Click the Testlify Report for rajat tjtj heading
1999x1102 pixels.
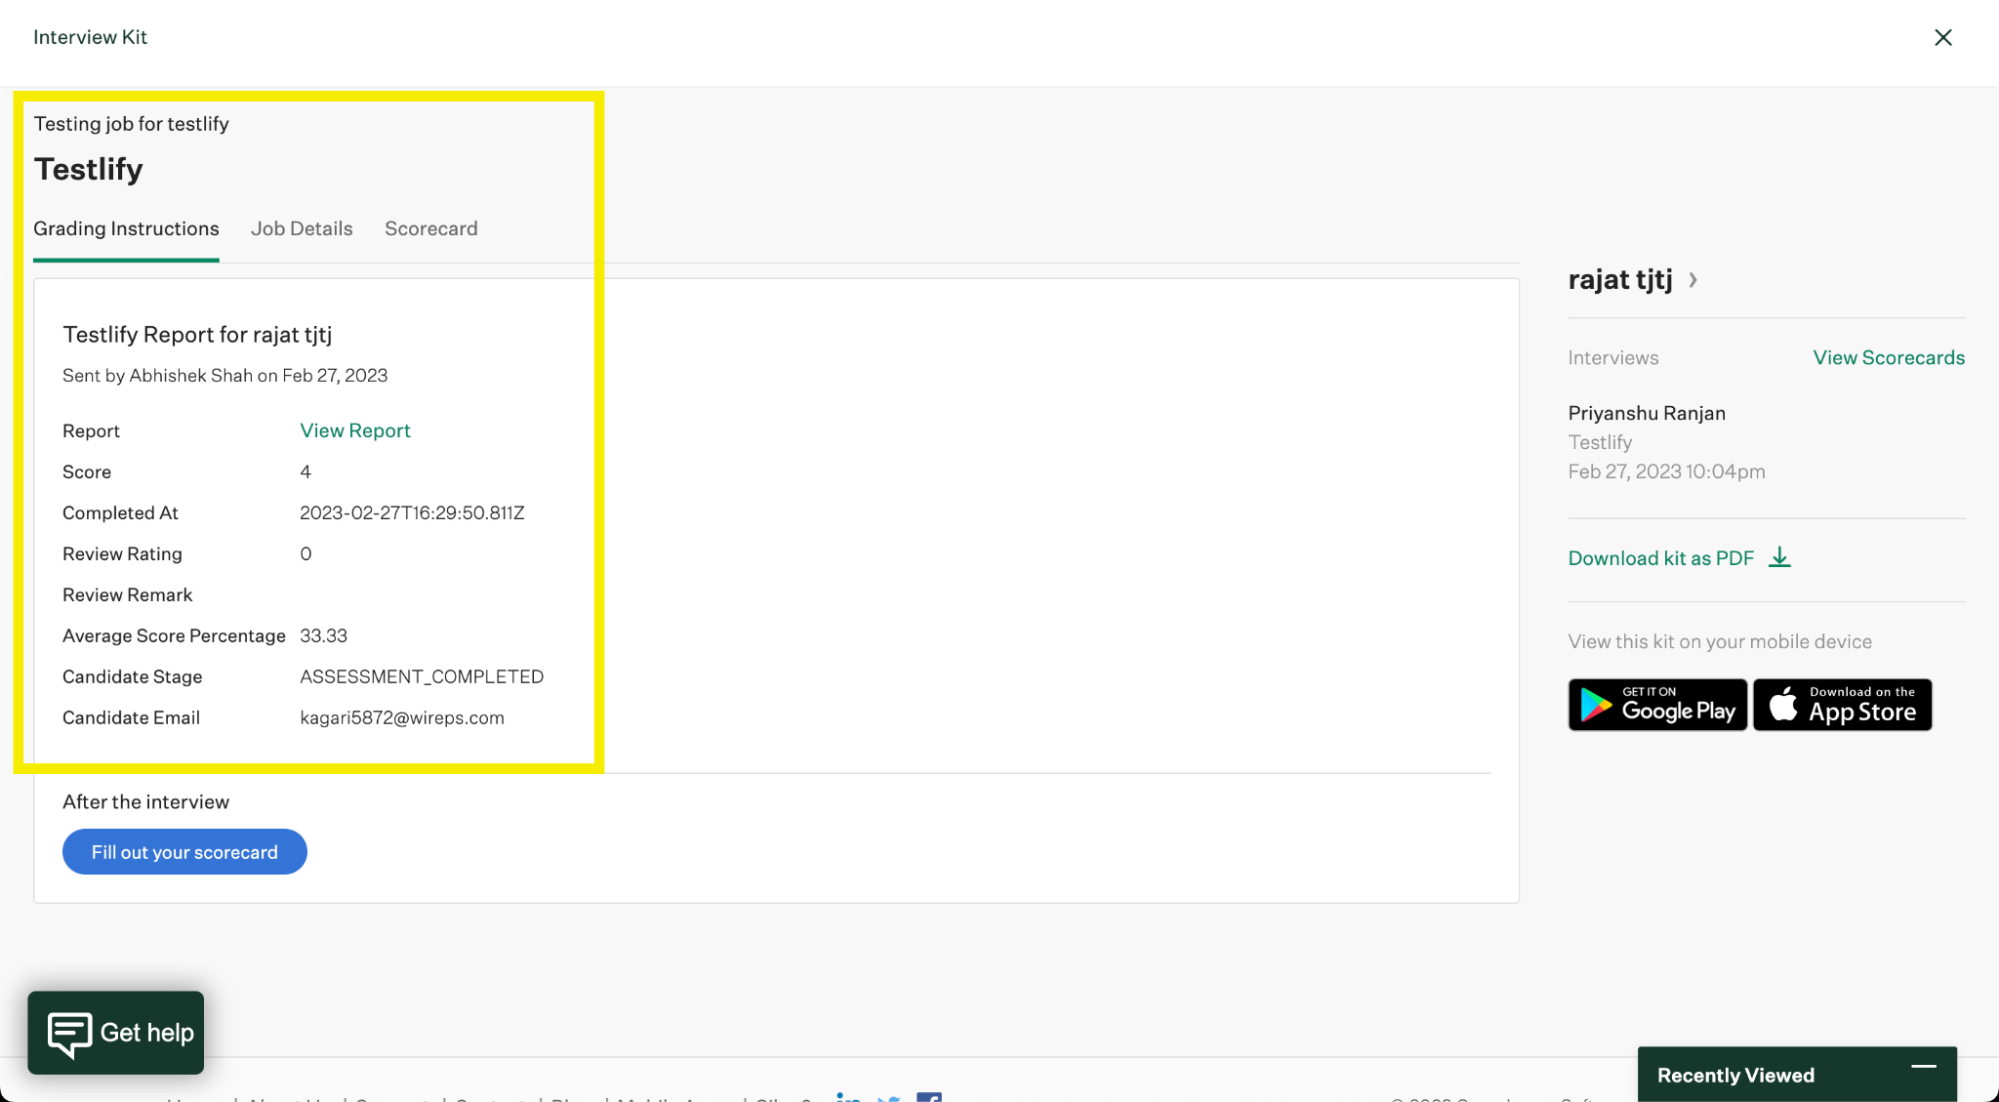click(x=197, y=334)
